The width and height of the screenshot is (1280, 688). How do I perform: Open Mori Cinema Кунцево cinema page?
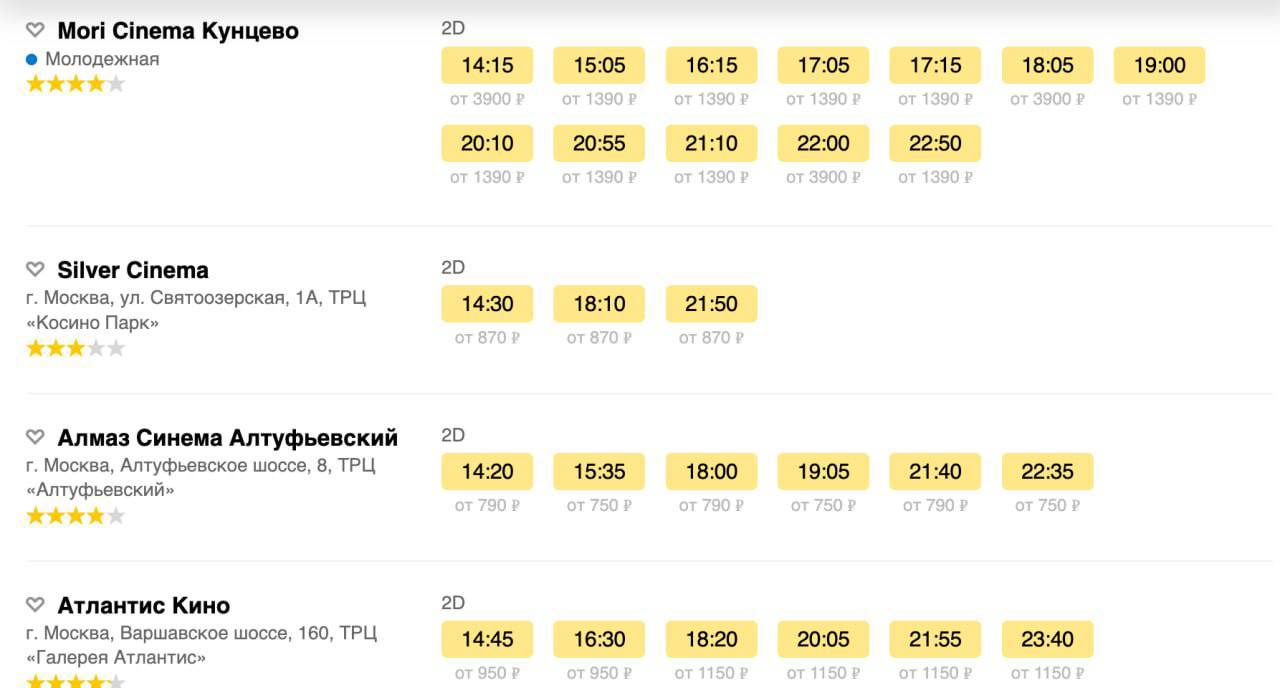(178, 31)
